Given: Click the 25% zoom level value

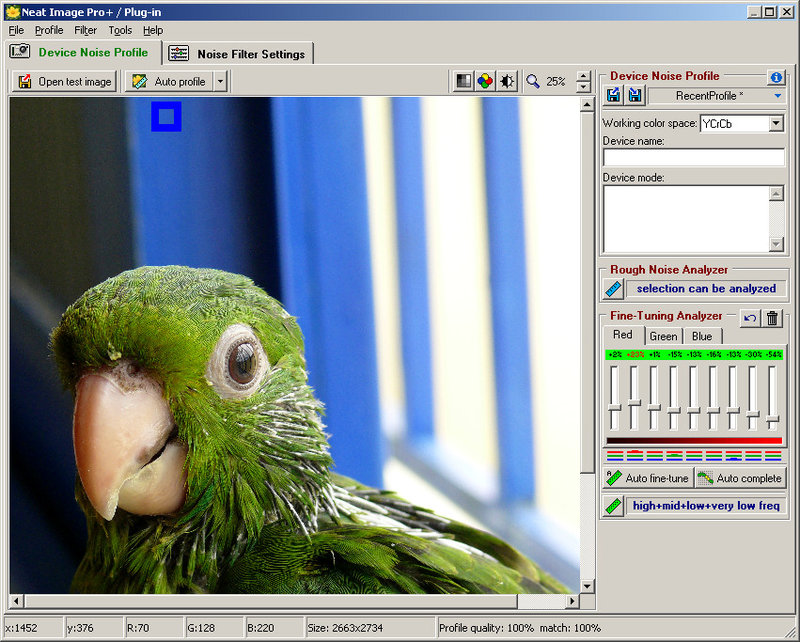Looking at the screenshot, I should point(556,82).
